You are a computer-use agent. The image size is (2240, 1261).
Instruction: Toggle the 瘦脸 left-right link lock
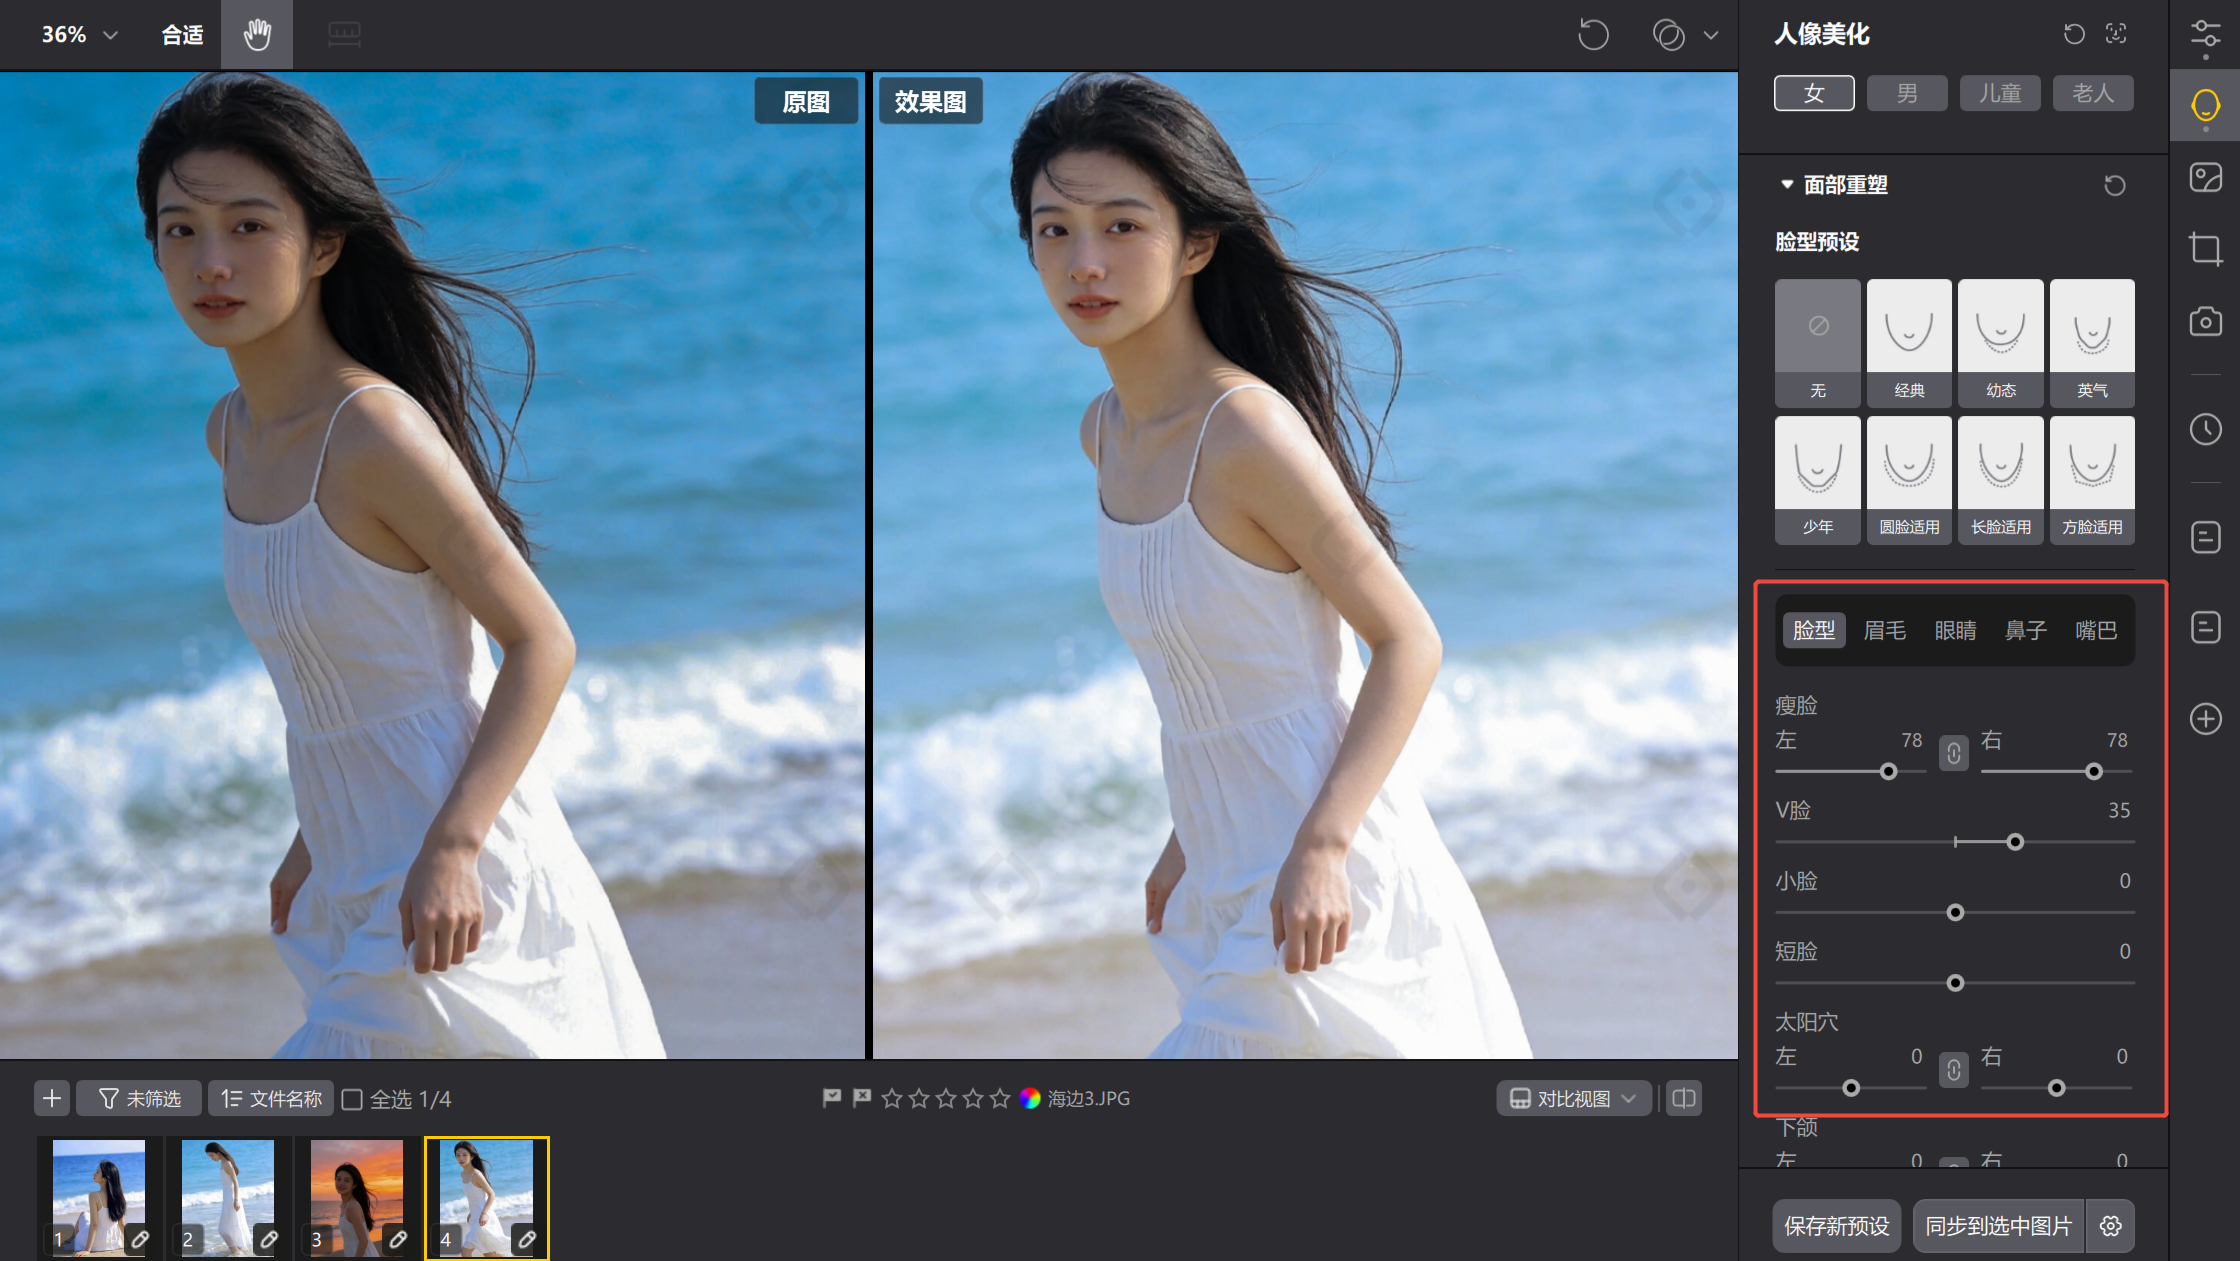coord(1953,753)
